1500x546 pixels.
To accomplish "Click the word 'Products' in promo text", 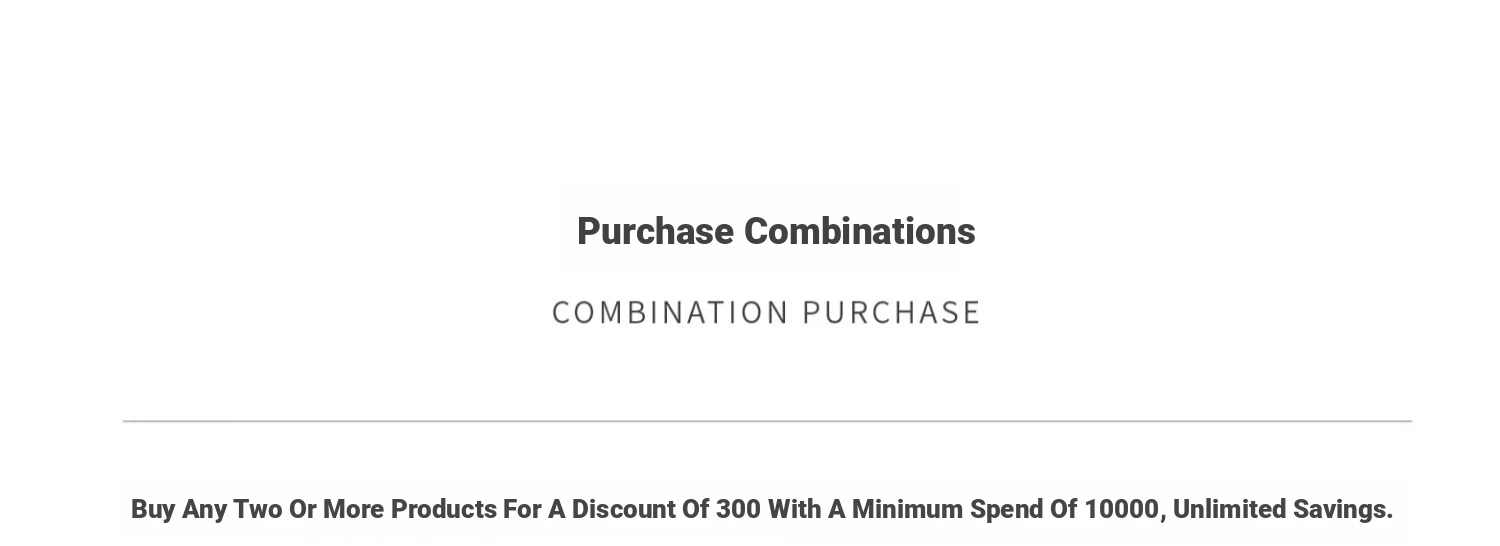I will [x=444, y=509].
